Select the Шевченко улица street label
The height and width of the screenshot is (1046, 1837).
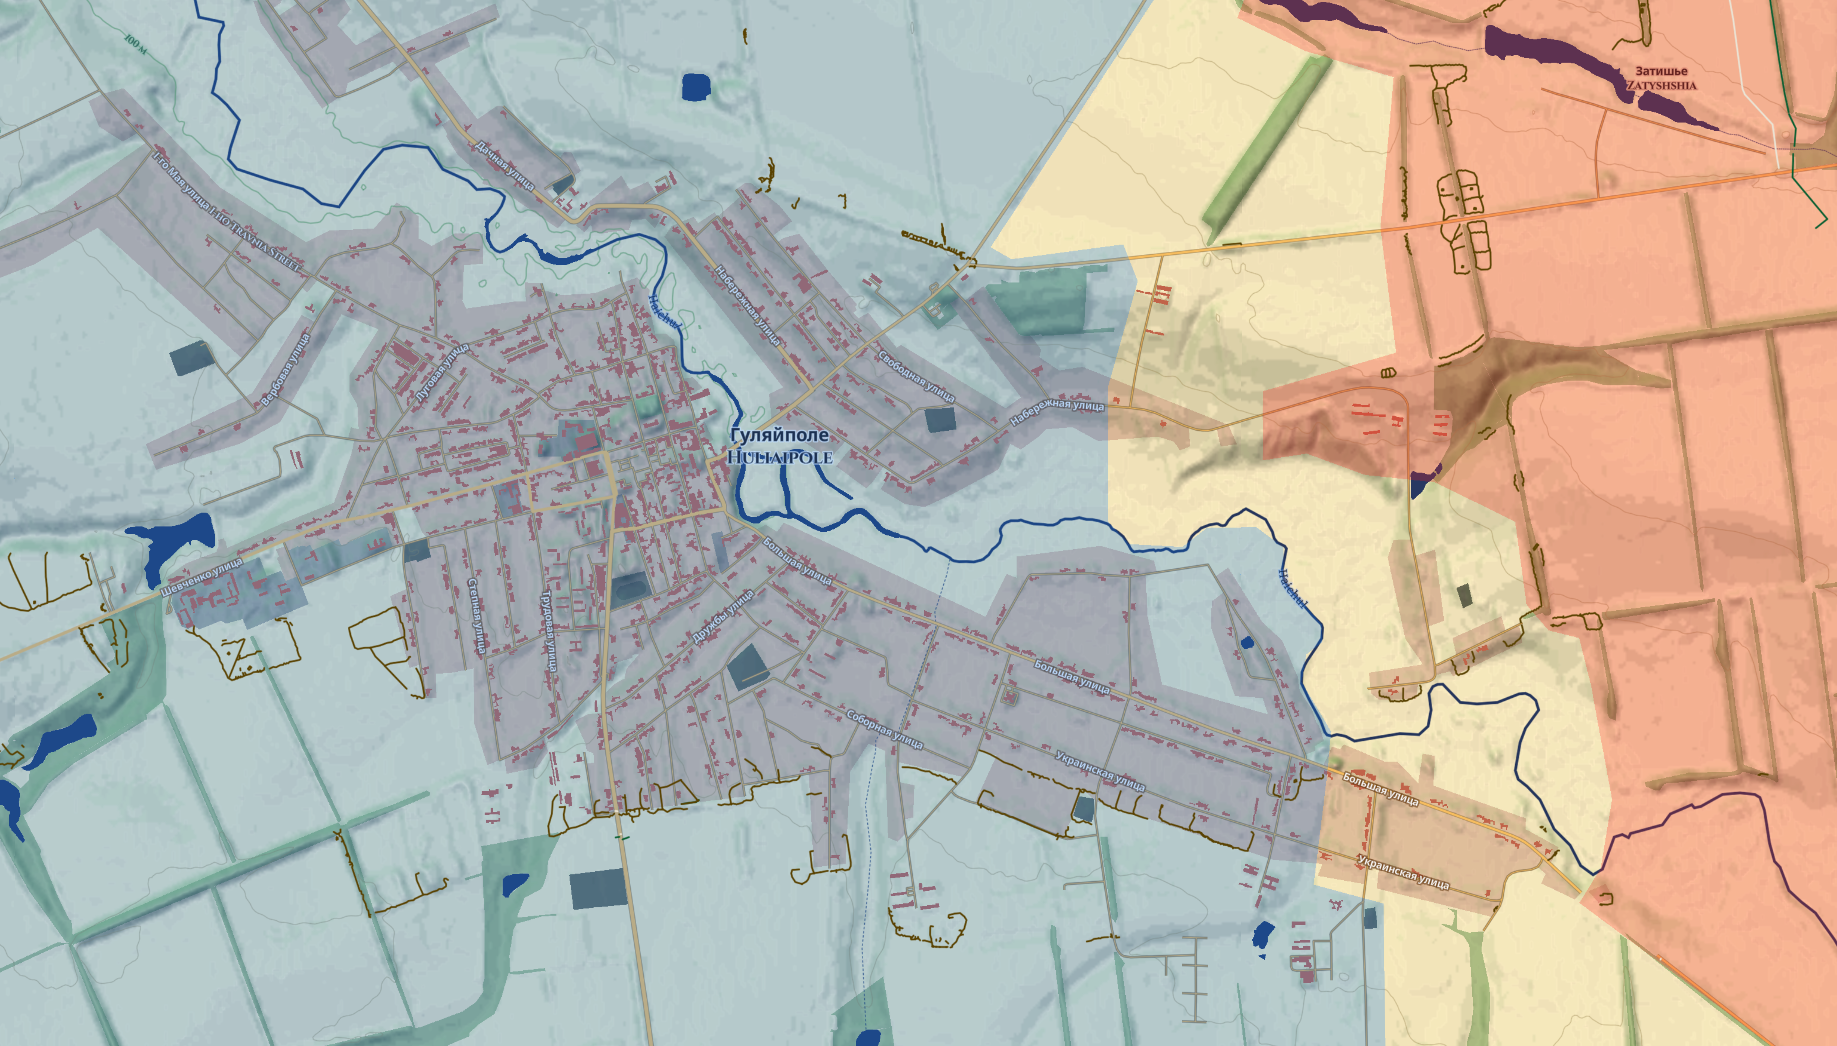tap(202, 578)
